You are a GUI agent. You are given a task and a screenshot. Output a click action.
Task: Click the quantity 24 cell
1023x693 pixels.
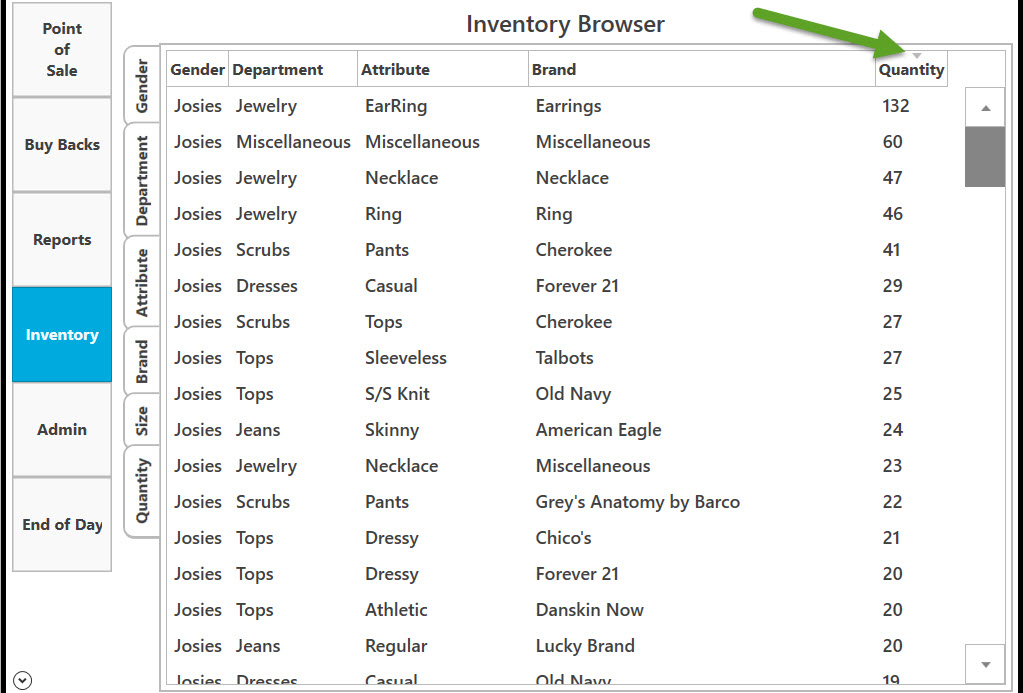[893, 429]
